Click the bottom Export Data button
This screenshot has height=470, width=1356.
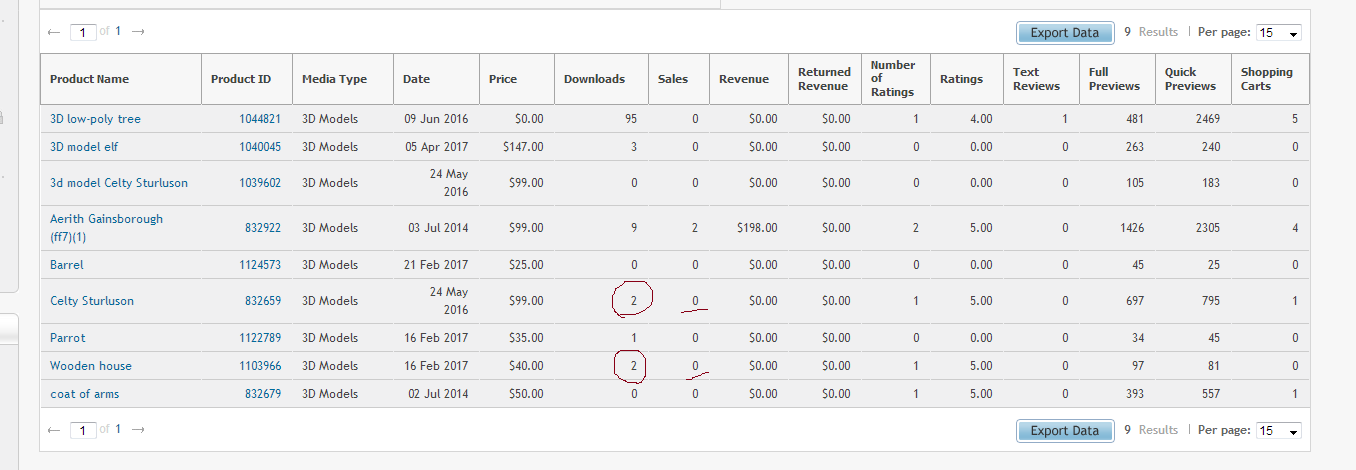tap(1064, 431)
